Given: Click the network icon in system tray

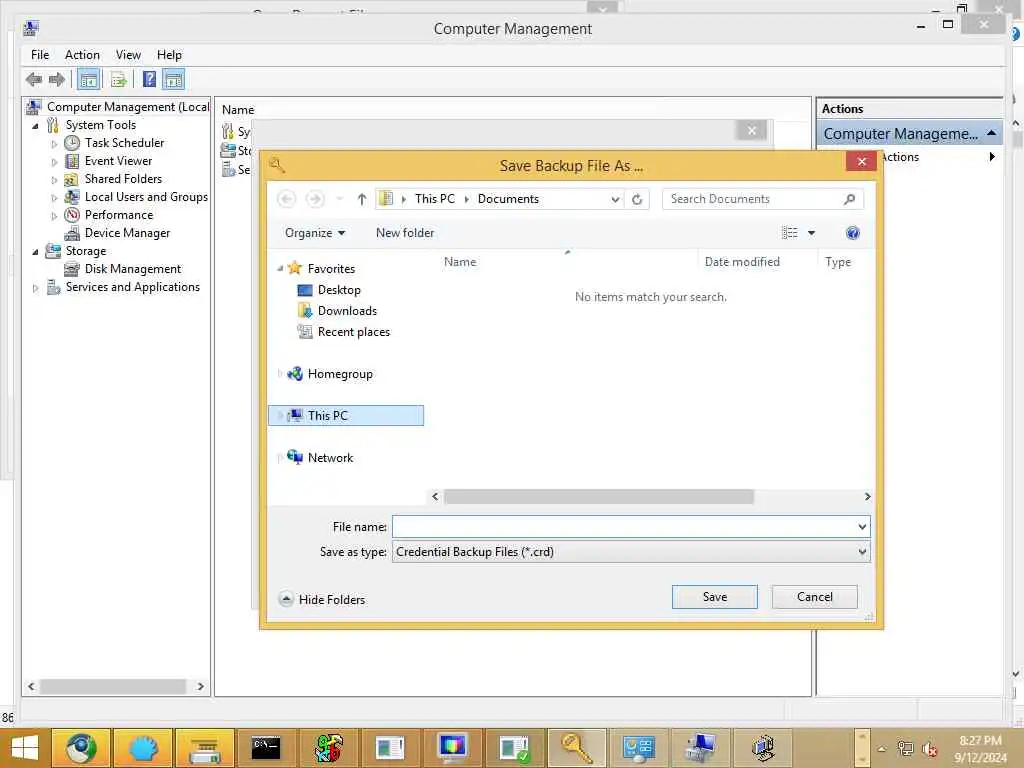Looking at the screenshot, I should (x=905, y=749).
